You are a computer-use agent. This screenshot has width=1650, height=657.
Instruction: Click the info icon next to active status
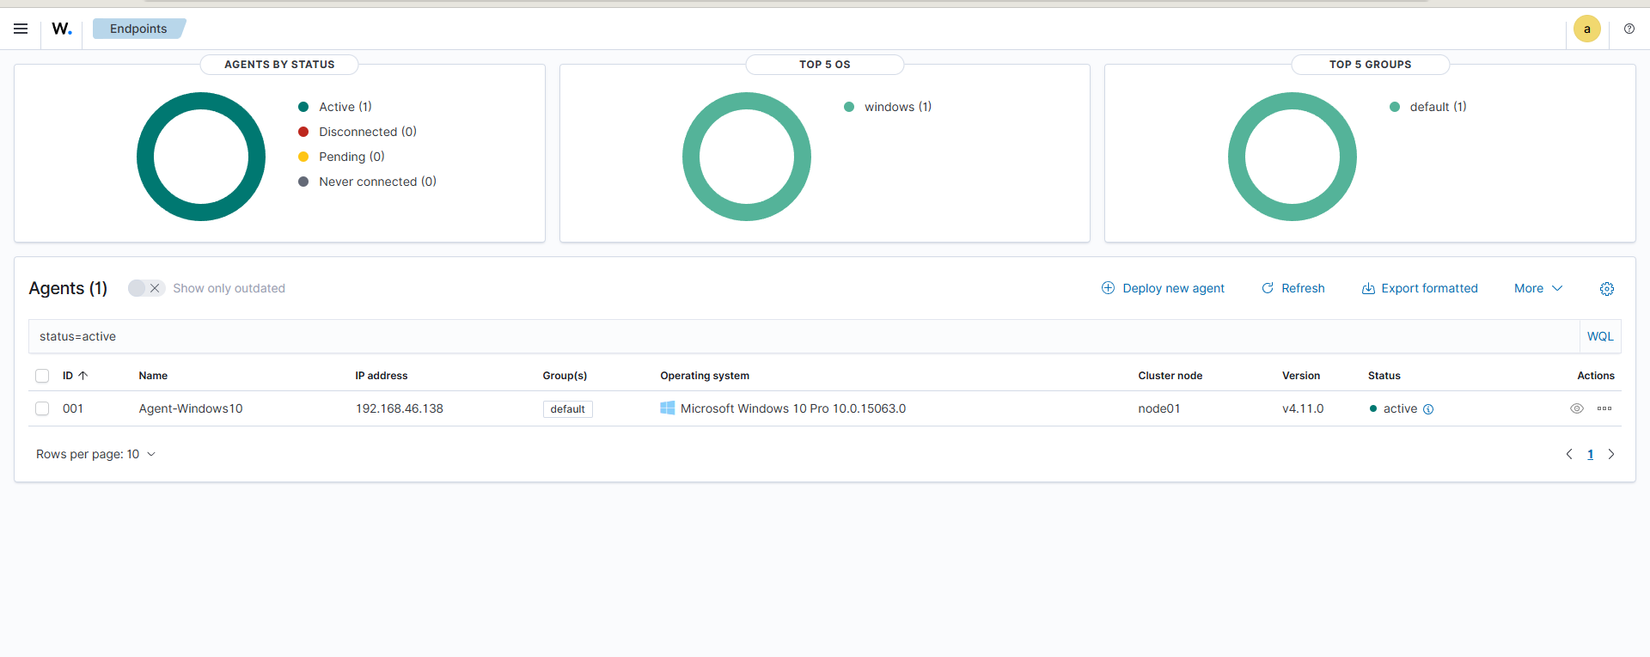[x=1428, y=409]
